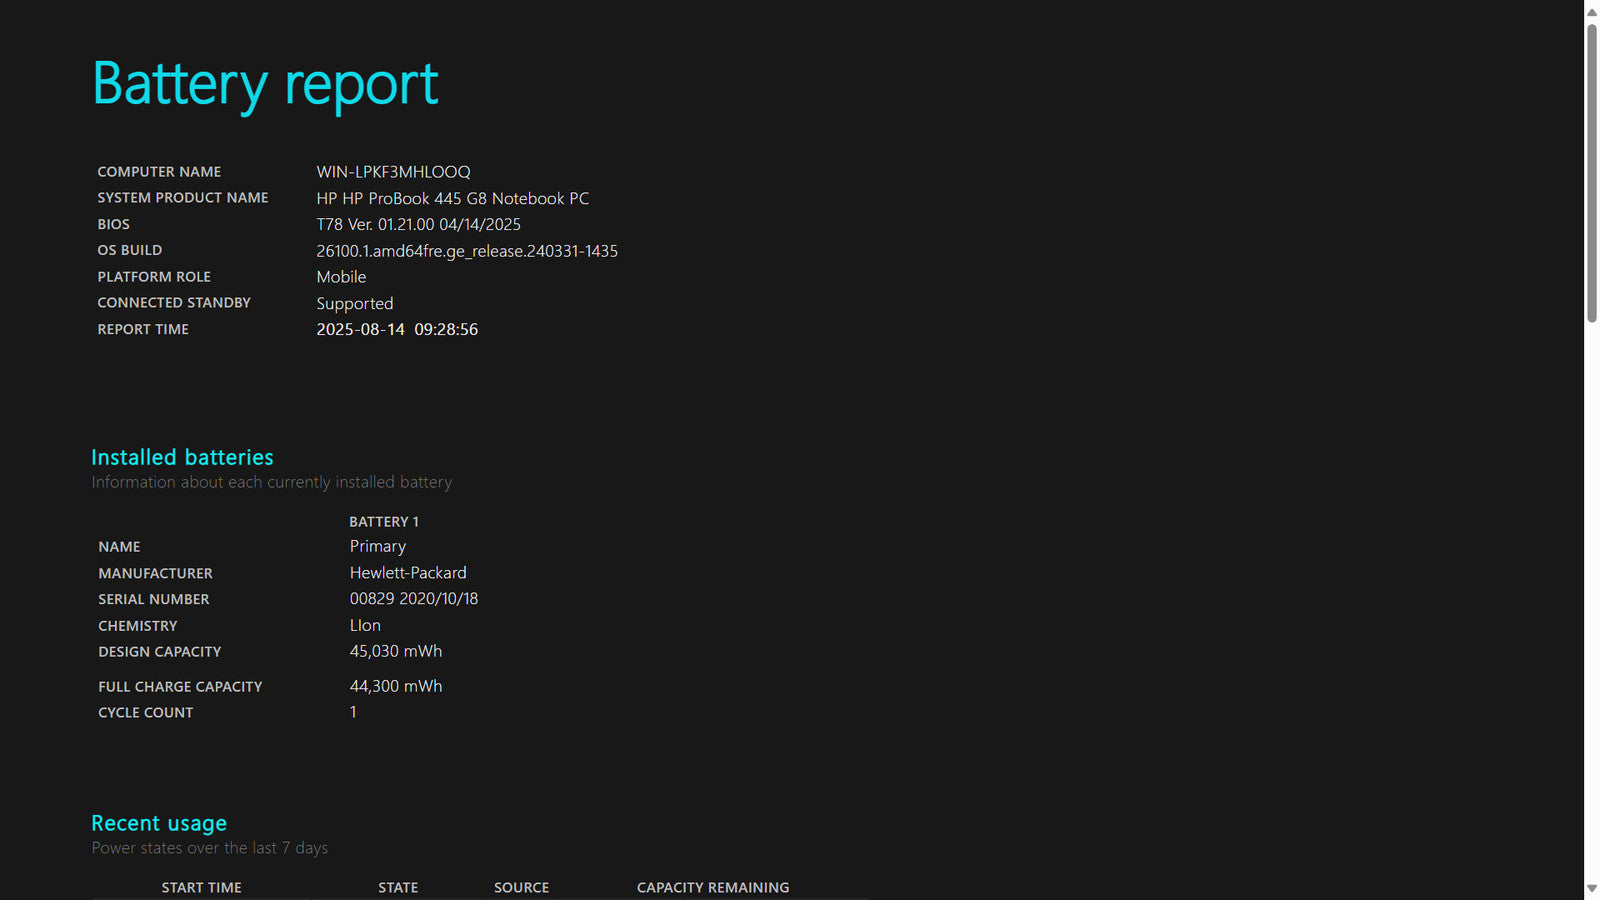Click the scrollbar up arrow
This screenshot has width=1600, height=900.
[1592, 12]
